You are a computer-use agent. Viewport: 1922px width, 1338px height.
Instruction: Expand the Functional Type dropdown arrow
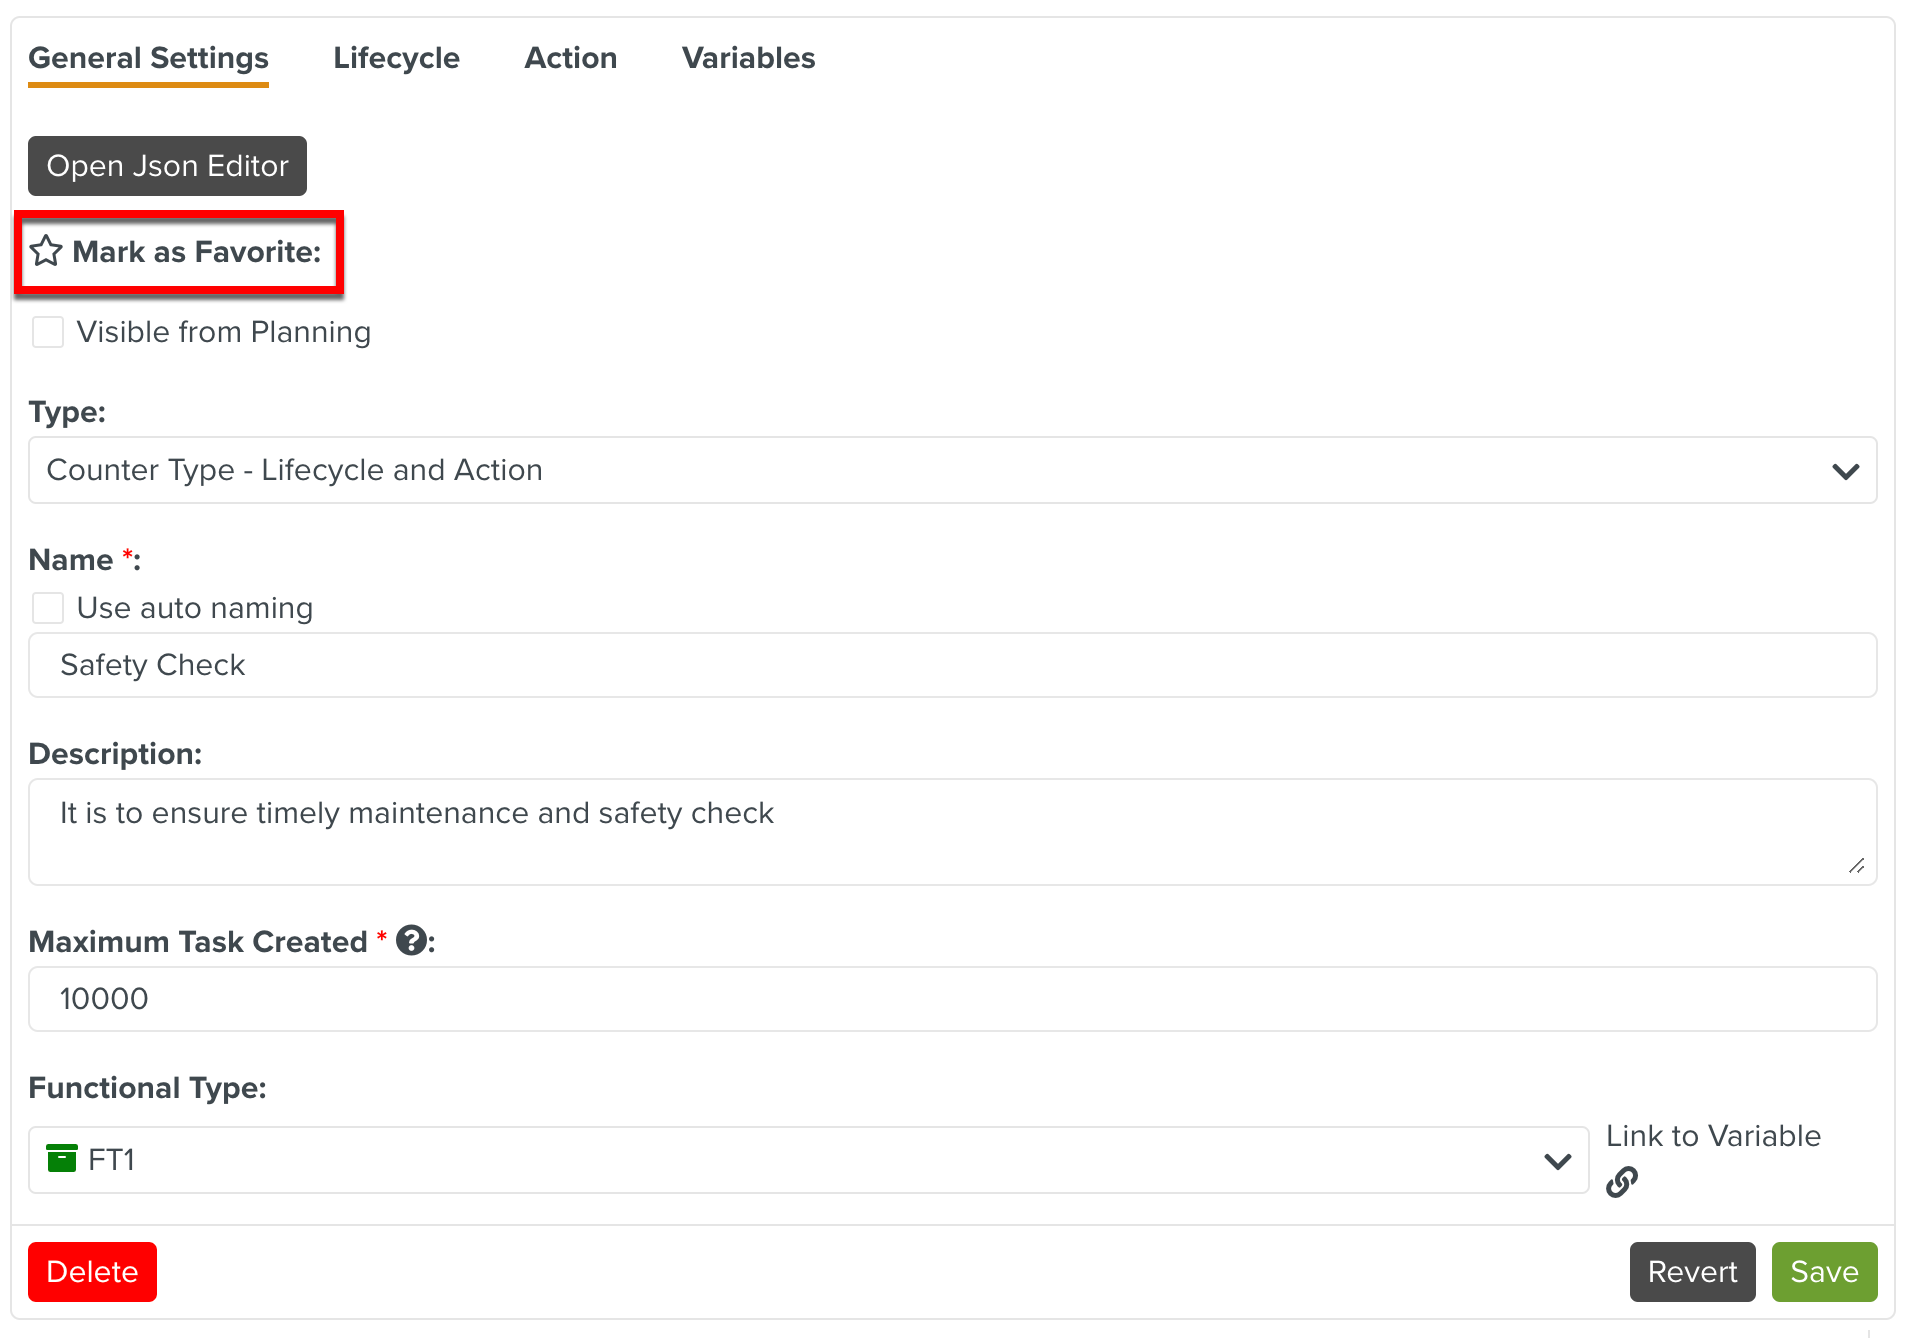click(1557, 1161)
